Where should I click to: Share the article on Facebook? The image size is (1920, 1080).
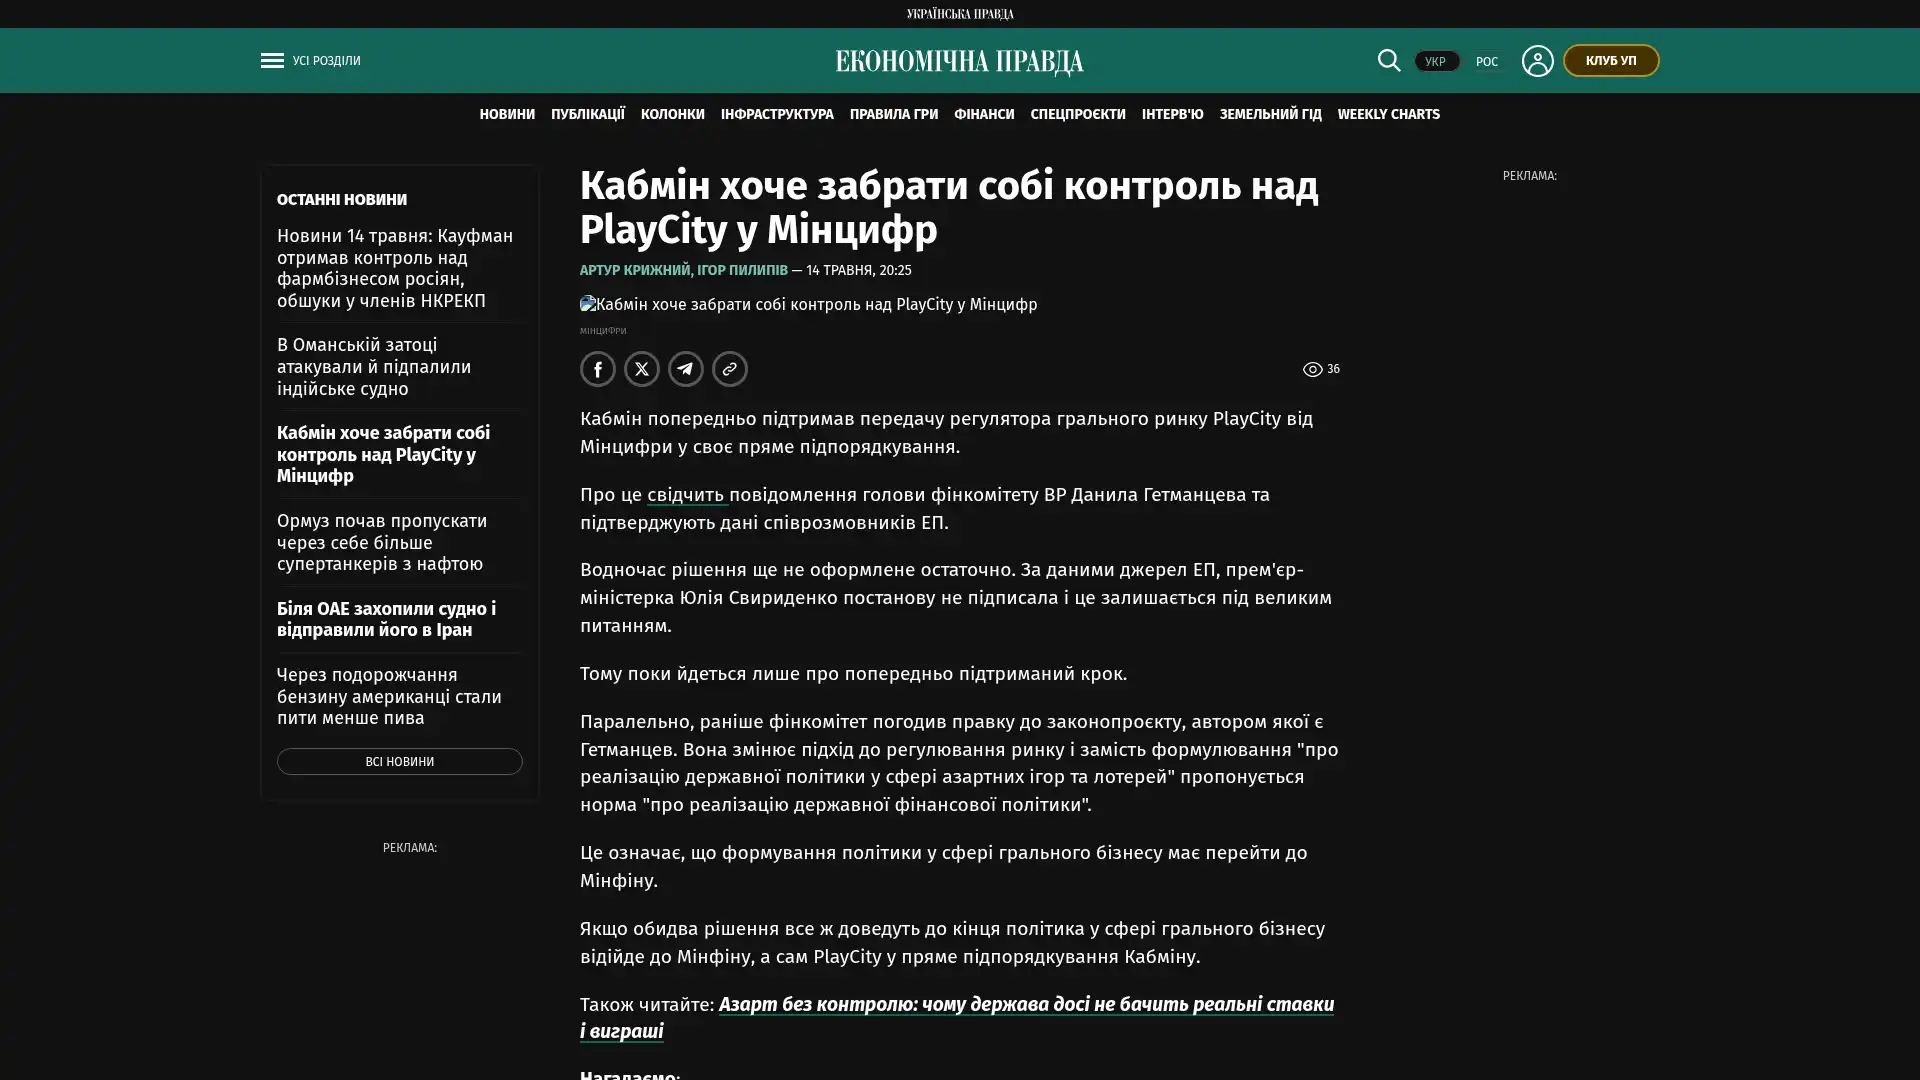point(598,369)
